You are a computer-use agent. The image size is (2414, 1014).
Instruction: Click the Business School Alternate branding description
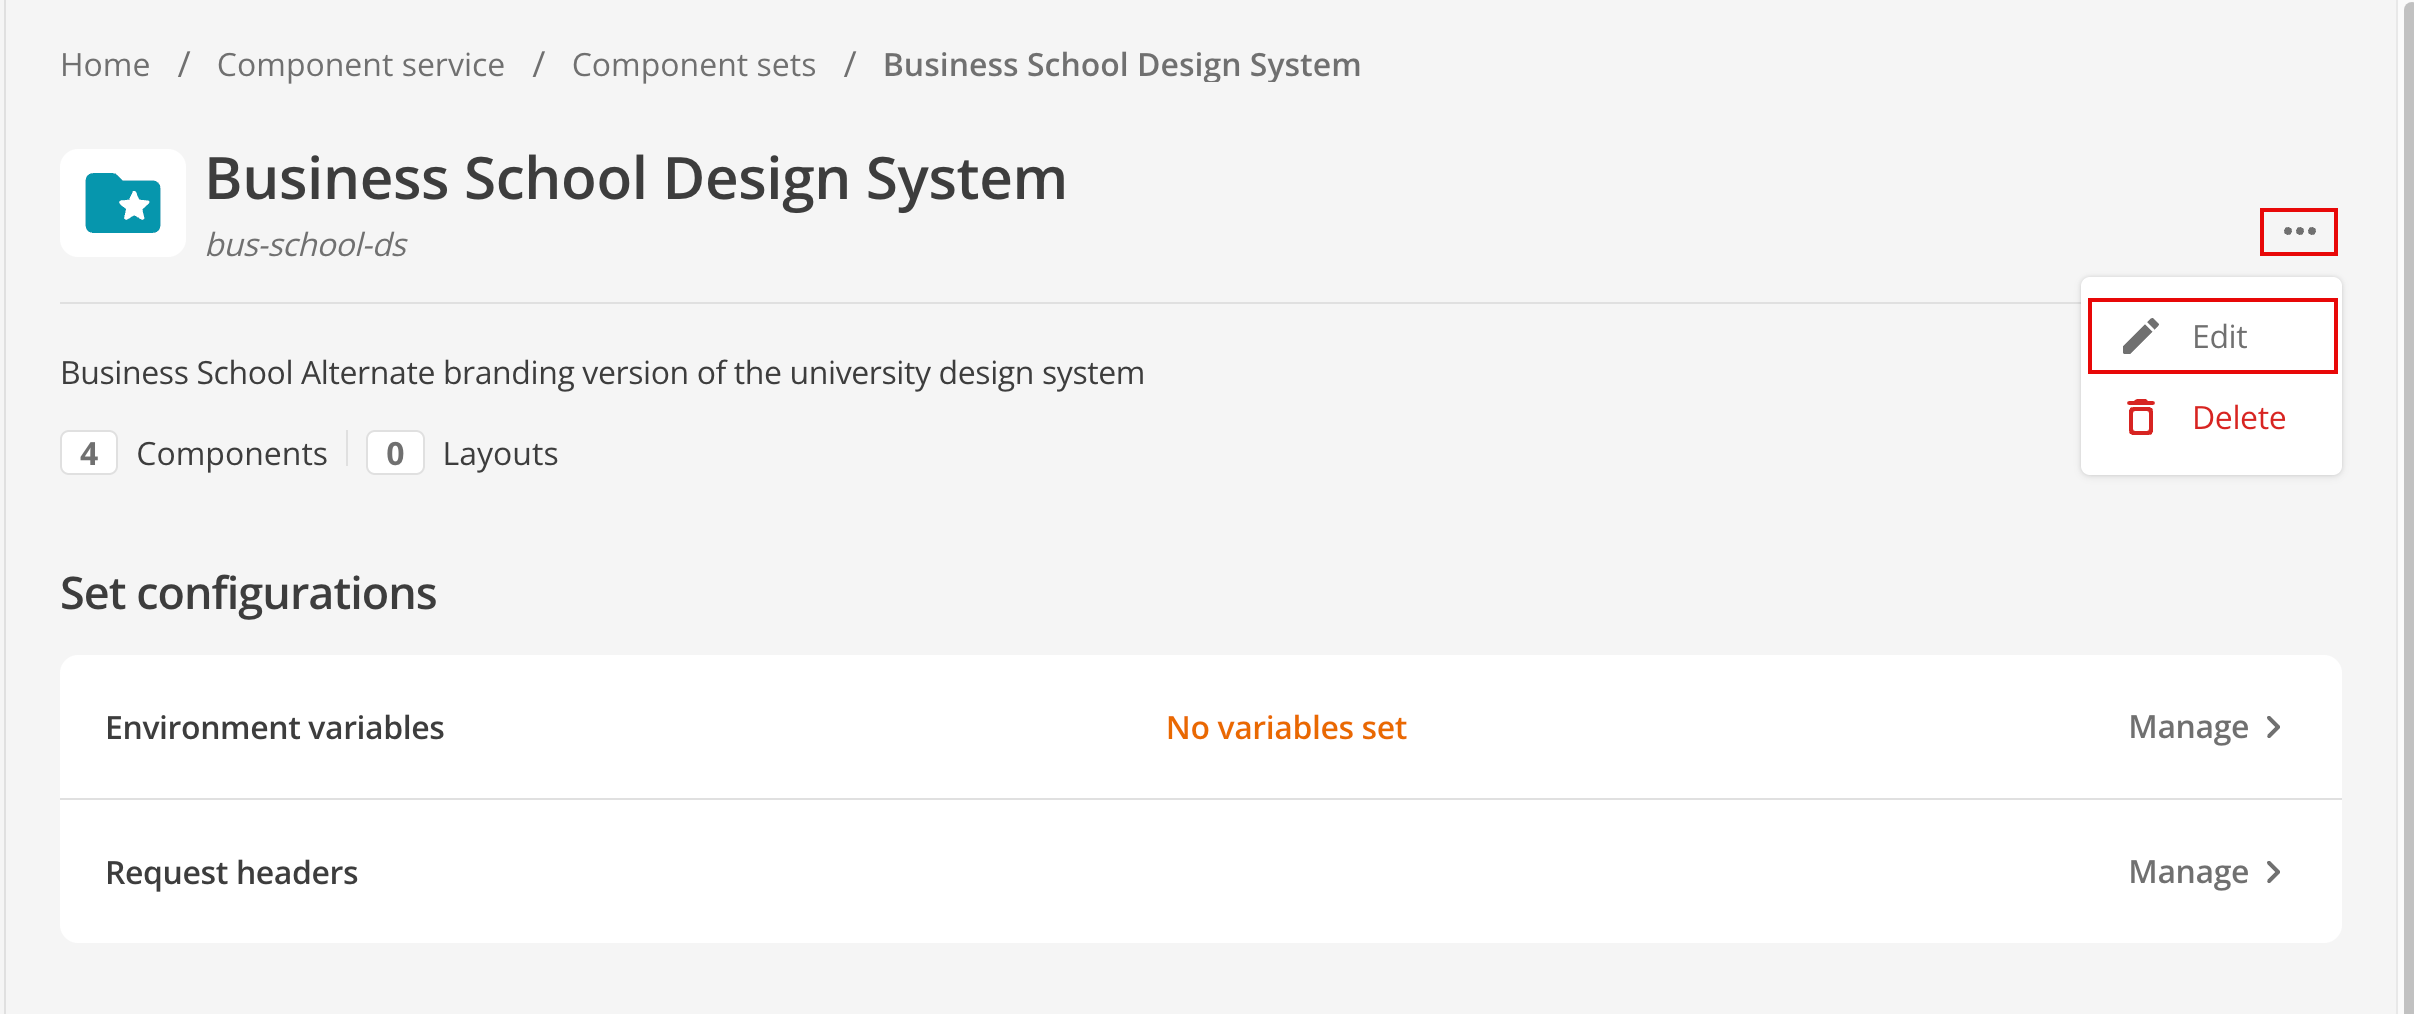point(602,373)
